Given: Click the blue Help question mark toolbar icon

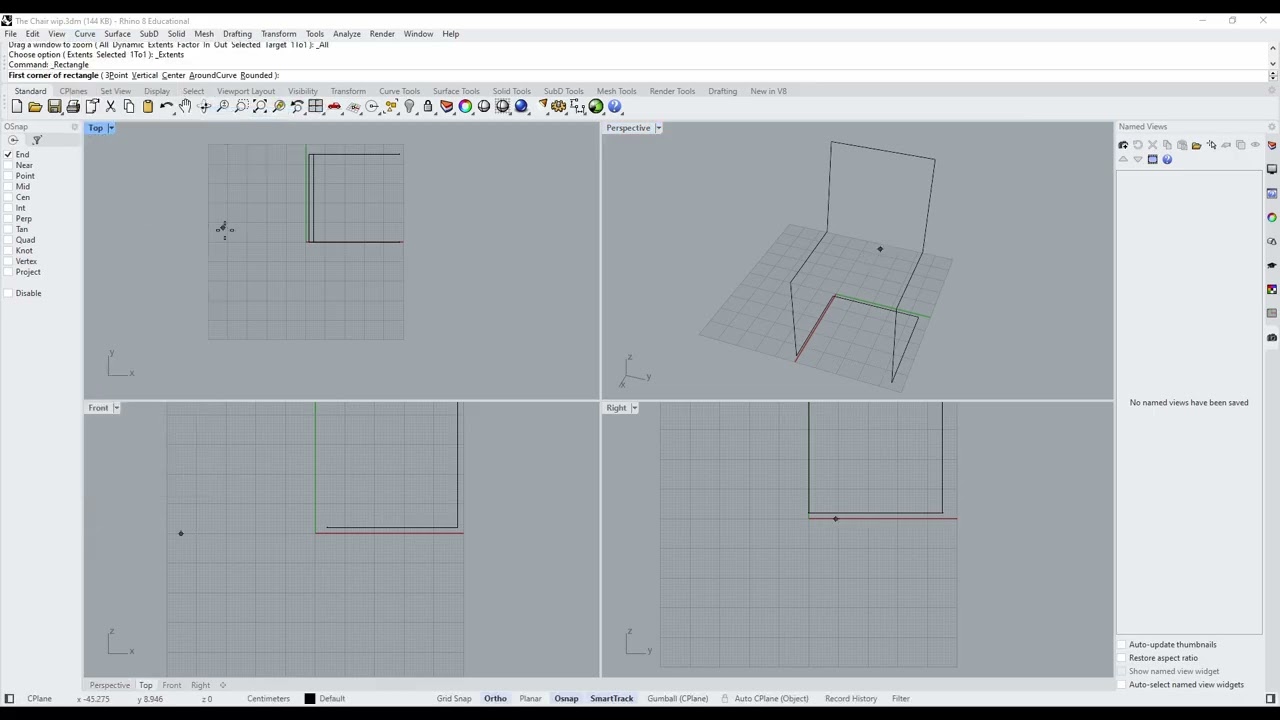Looking at the screenshot, I should [x=614, y=106].
